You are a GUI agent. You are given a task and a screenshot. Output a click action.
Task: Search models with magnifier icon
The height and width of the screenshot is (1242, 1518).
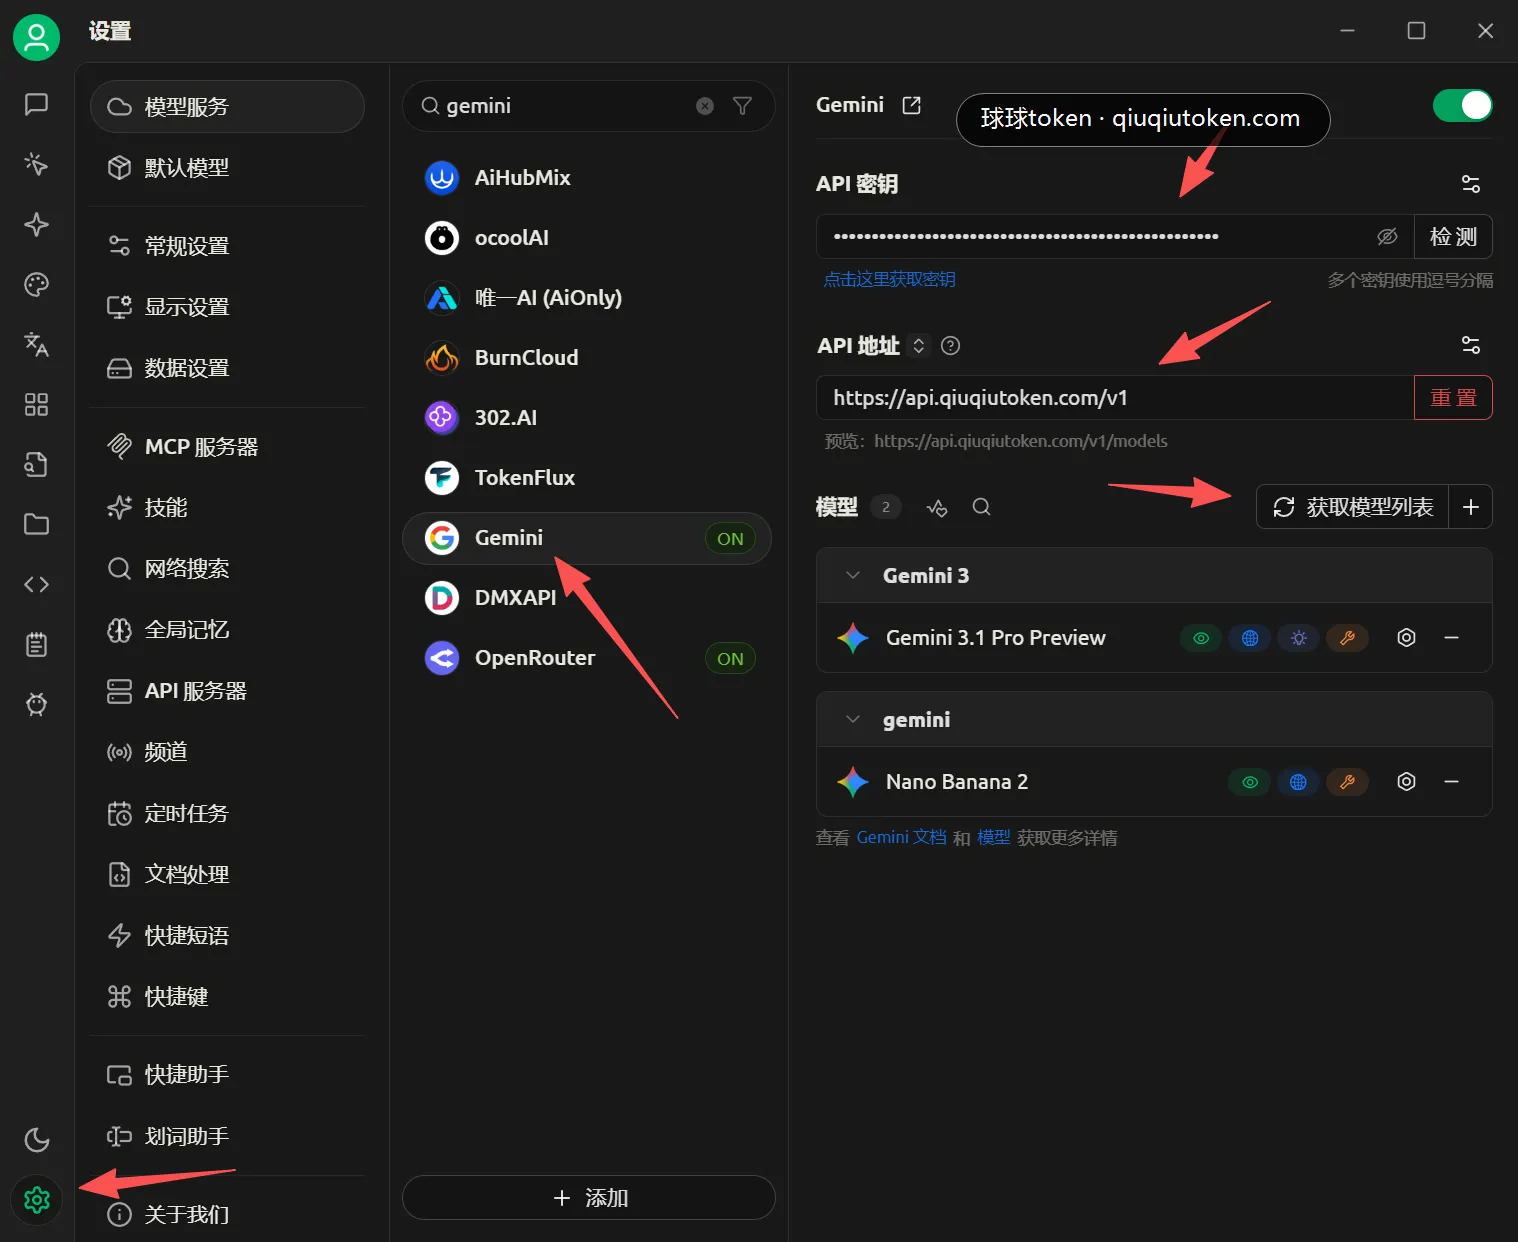[982, 507]
